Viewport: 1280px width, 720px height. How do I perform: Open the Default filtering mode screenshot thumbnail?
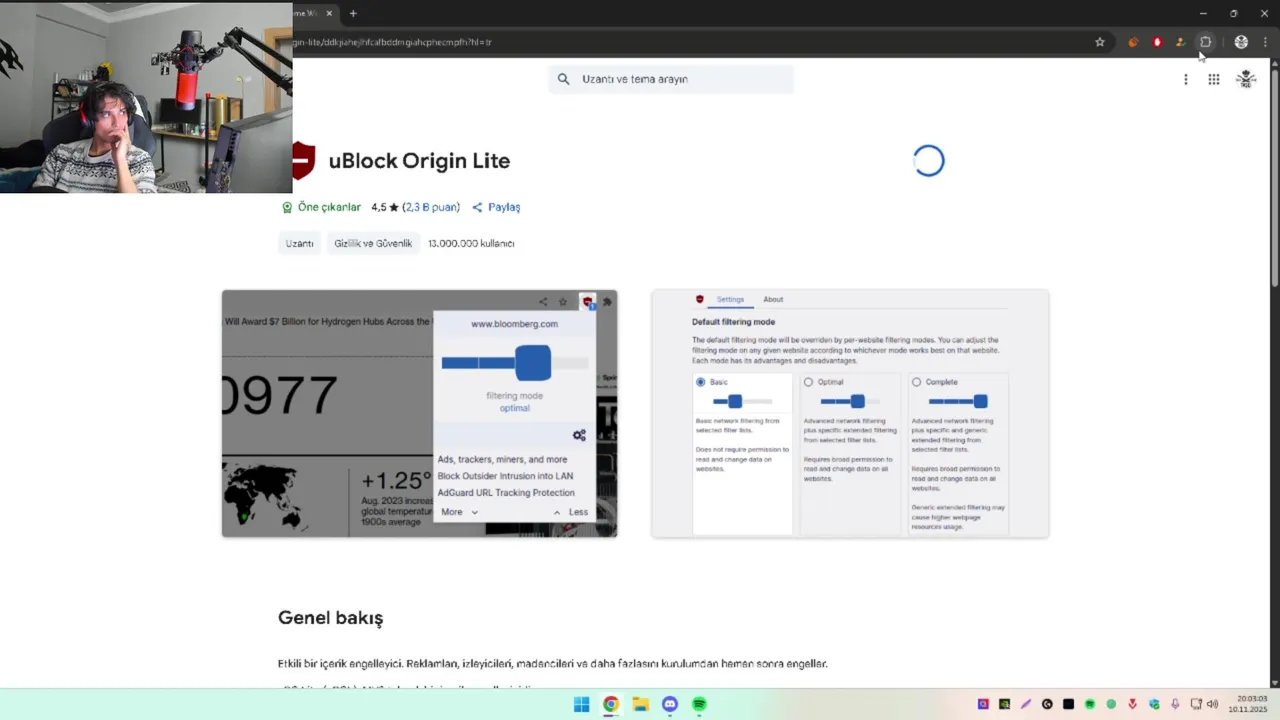(850, 413)
